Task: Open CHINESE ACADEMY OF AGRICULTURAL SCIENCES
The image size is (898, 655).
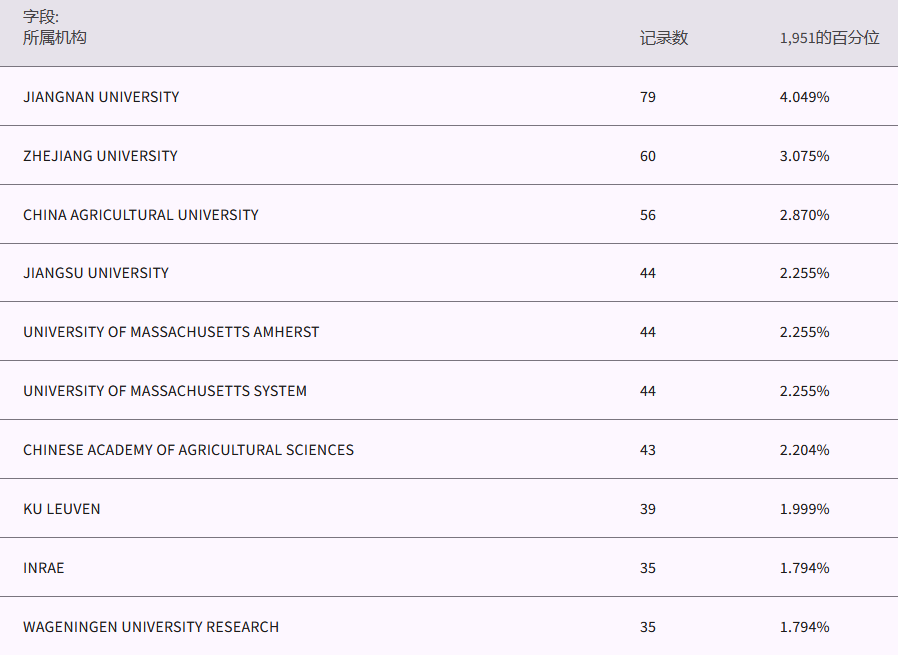Action: 188,450
